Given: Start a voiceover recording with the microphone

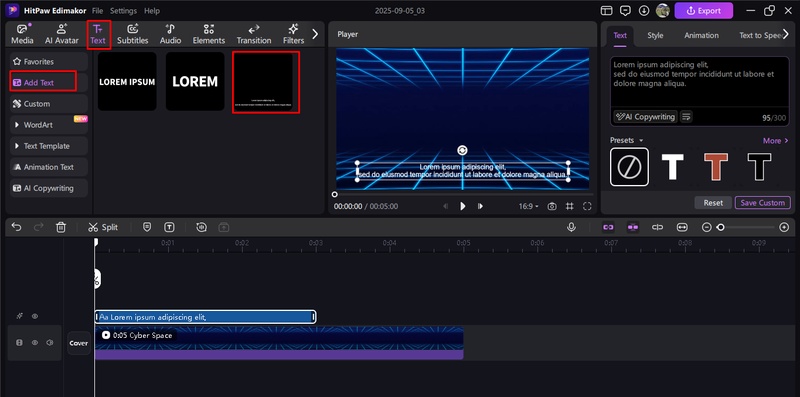Looking at the screenshot, I should pos(571,227).
